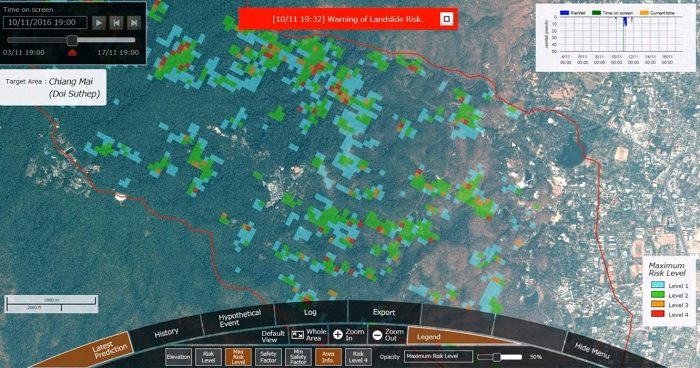Click the red current-time marker under the slider
This screenshot has width=700, height=368.
point(72,53)
